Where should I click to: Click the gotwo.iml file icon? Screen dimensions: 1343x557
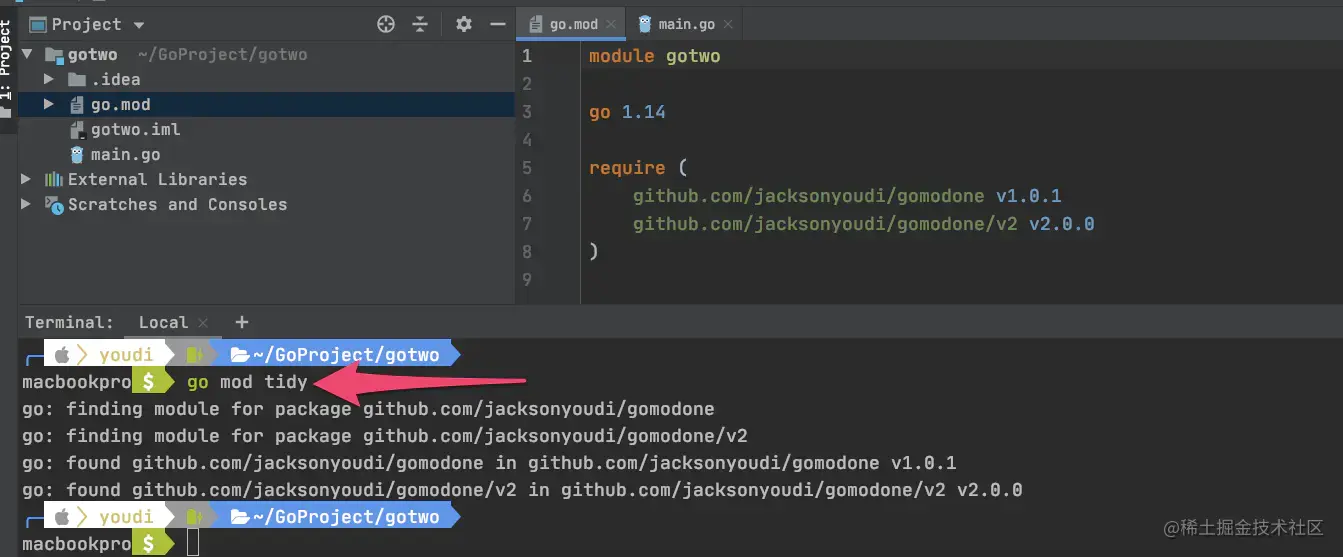76,129
